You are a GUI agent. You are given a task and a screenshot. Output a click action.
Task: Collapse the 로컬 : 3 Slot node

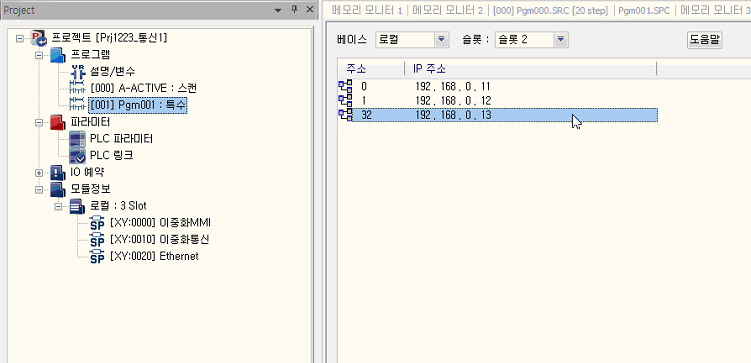pos(58,206)
